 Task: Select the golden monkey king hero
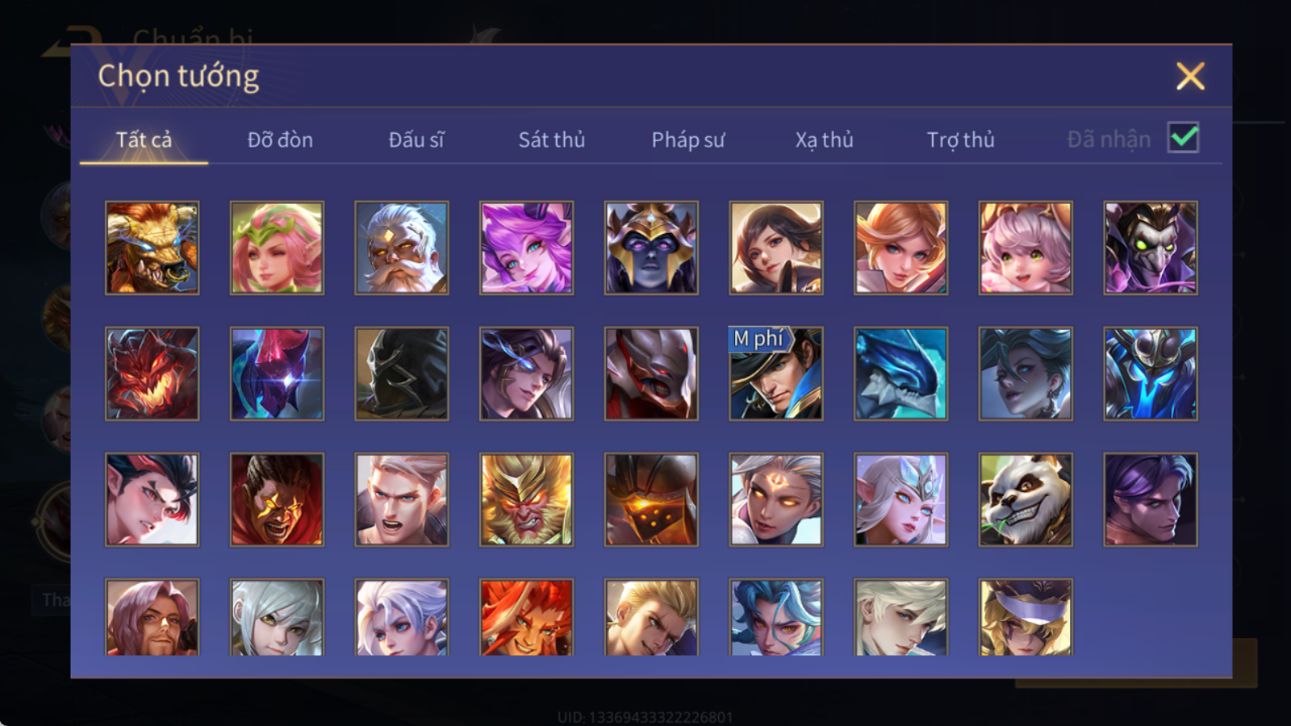[526, 499]
